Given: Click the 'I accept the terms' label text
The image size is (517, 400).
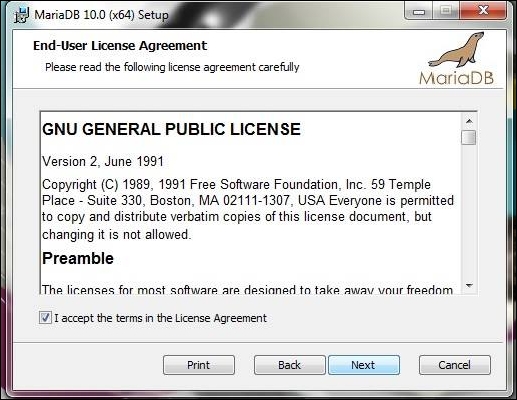Looking at the screenshot, I should pos(160,318).
